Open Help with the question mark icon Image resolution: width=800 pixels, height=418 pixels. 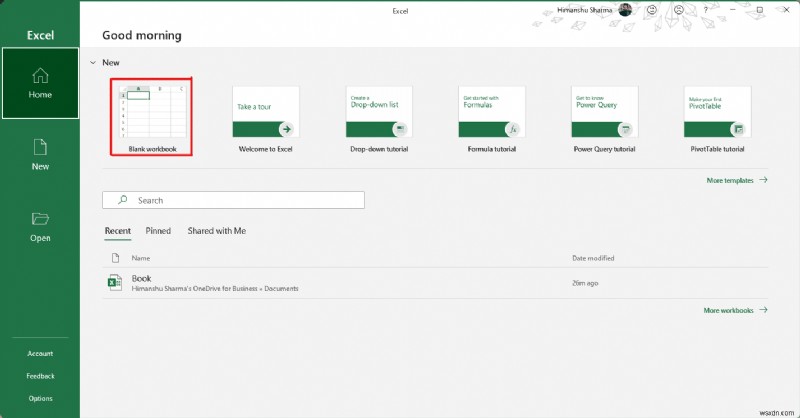click(706, 10)
